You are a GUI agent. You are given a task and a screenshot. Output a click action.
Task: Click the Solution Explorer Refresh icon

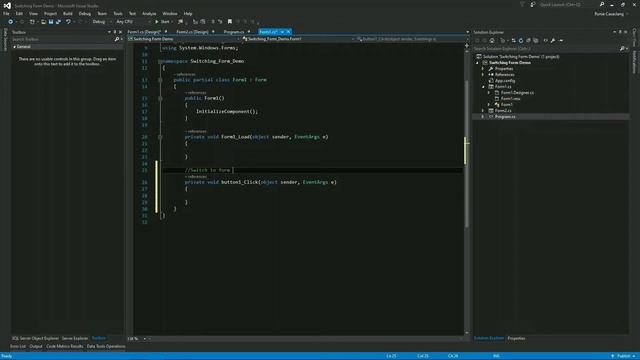coord(521,40)
